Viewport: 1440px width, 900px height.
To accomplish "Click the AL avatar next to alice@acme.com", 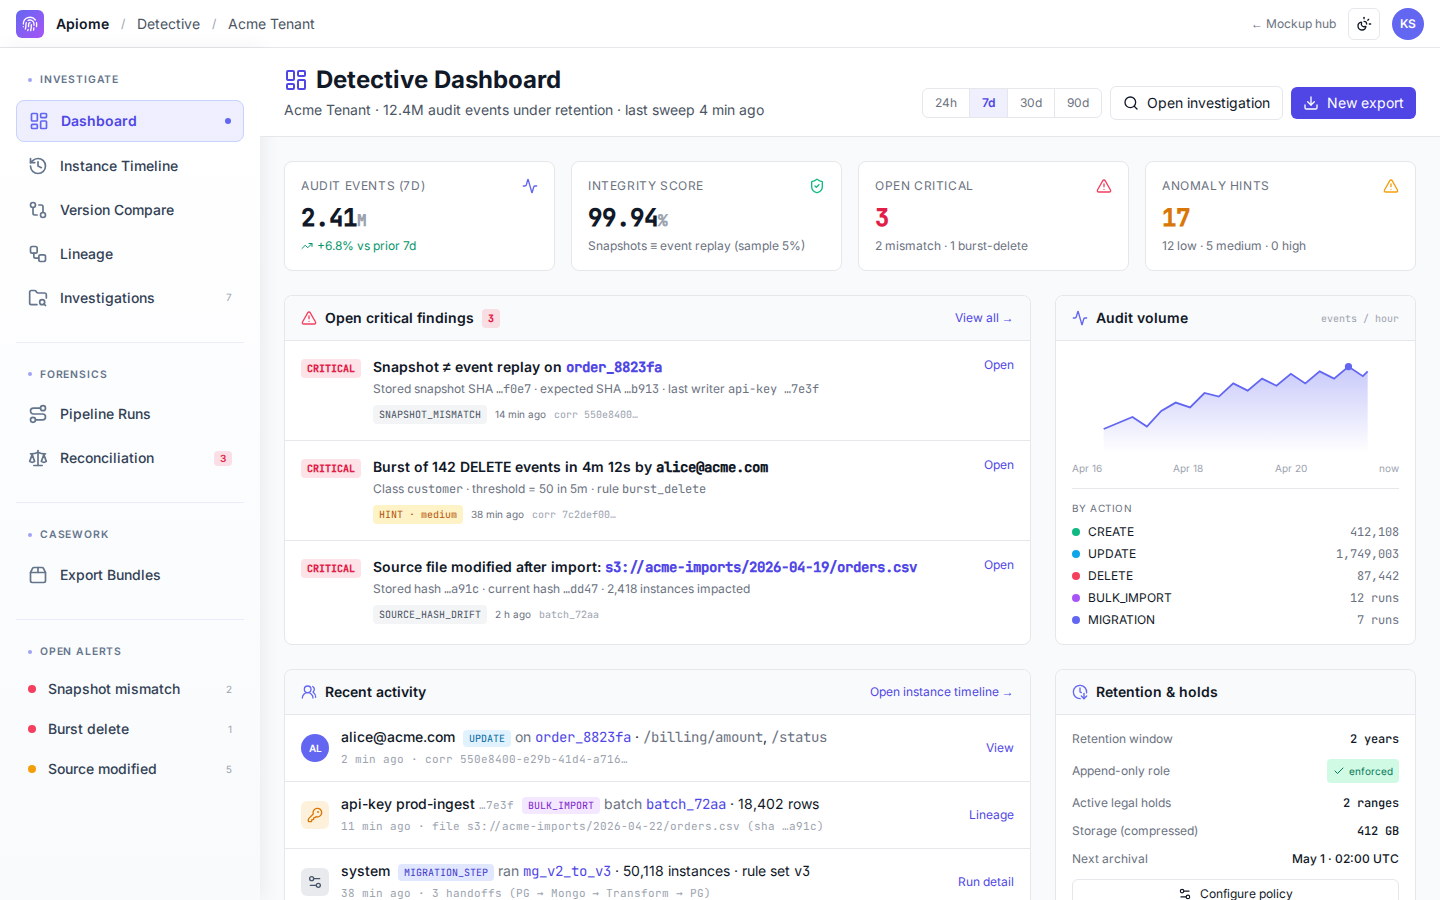I will 315,748.
